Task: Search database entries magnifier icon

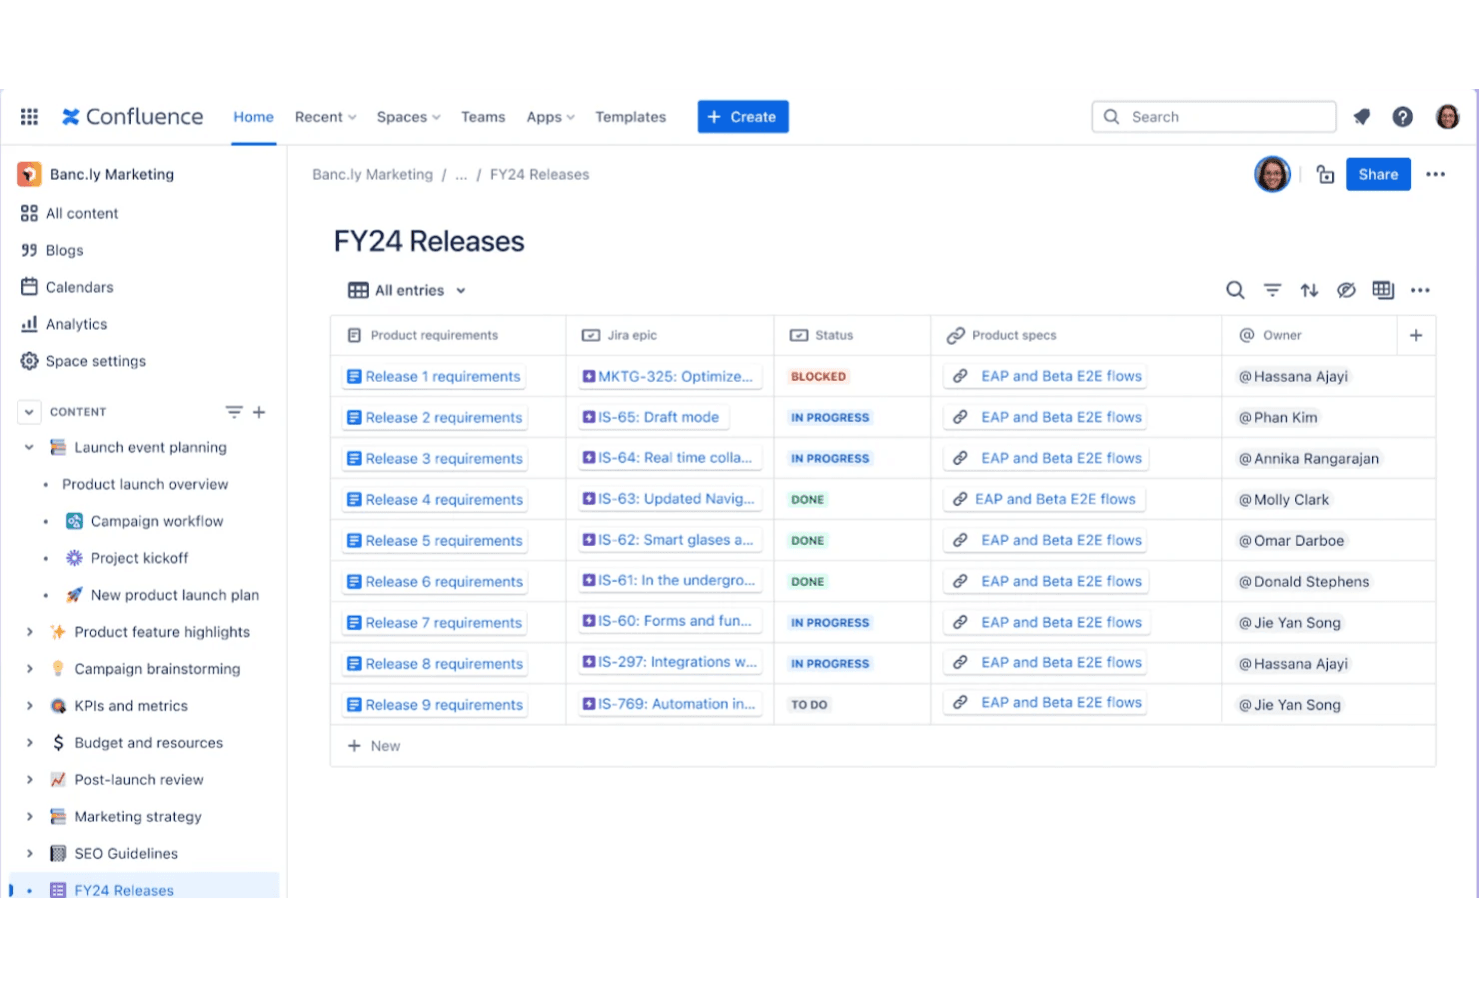Action: click(1235, 290)
